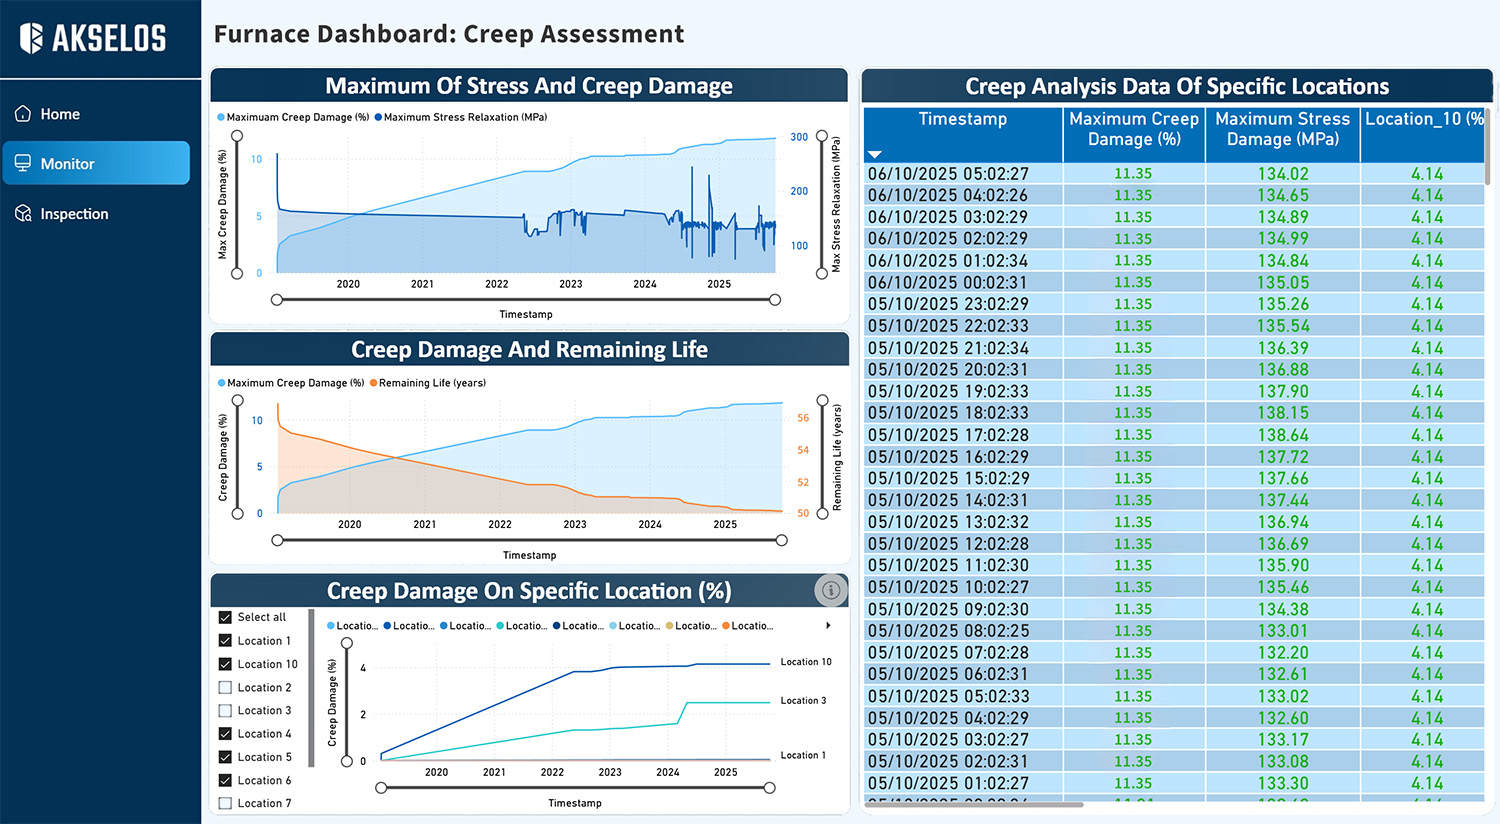Expand location legend with the right arrow
This screenshot has width=1500, height=824.
coord(827,626)
